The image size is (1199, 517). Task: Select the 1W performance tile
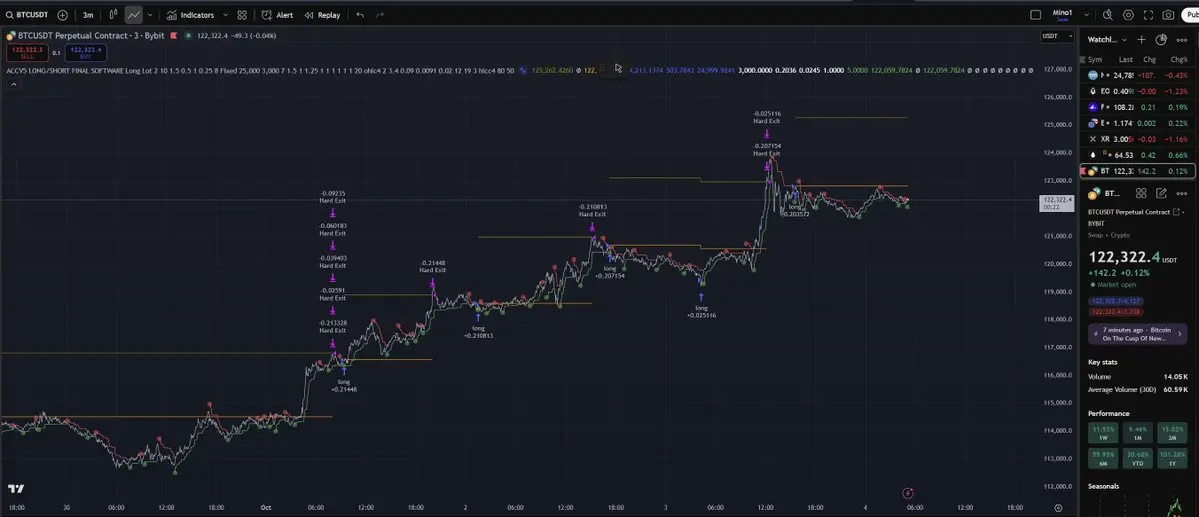click(x=1103, y=433)
